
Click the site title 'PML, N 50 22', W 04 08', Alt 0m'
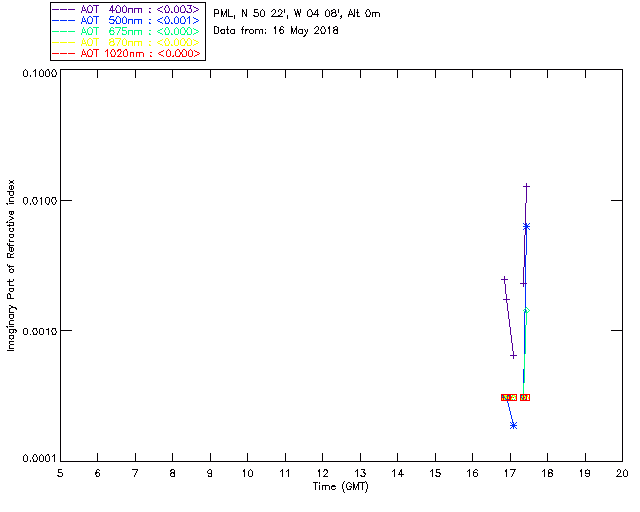(297, 14)
